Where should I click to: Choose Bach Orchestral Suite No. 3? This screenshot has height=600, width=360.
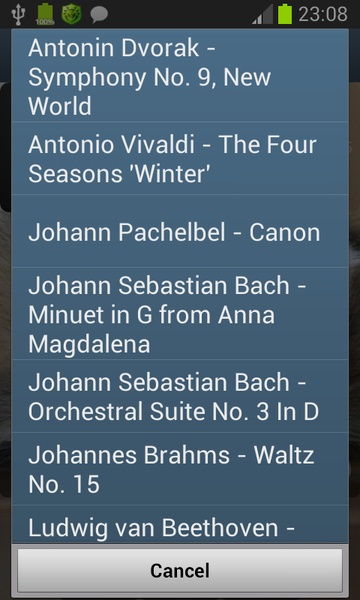[x=180, y=396]
